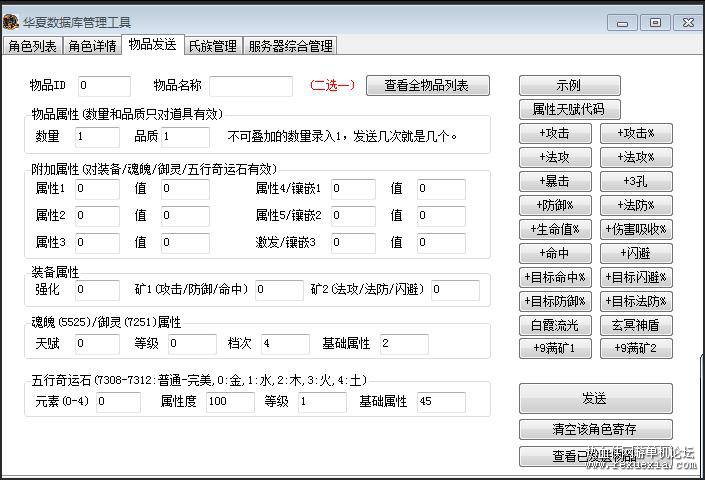The width and height of the screenshot is (705, 480).
Task: Click the +伤害吸收% button
Action: pos(636,230)
